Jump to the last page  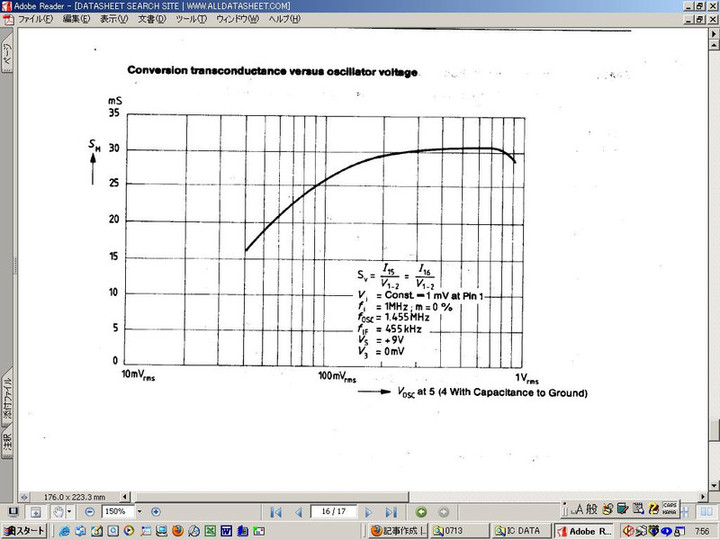391,512
